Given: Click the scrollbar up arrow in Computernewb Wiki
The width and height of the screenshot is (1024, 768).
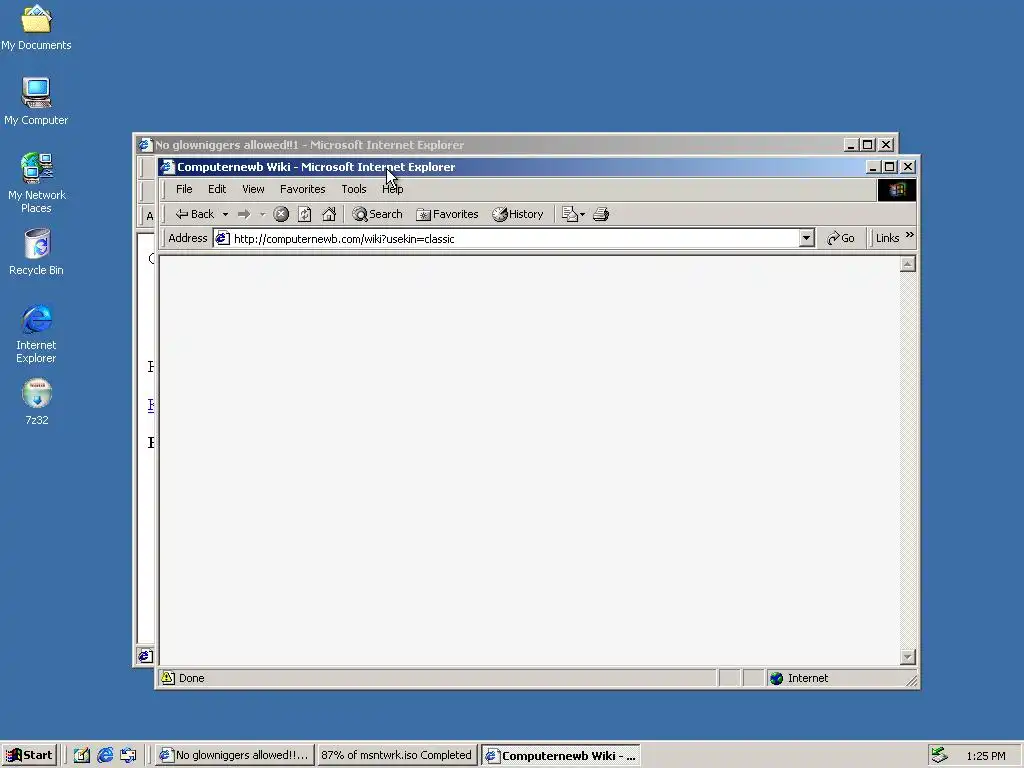Looking at the screenshot, I should tap(908, 264).
